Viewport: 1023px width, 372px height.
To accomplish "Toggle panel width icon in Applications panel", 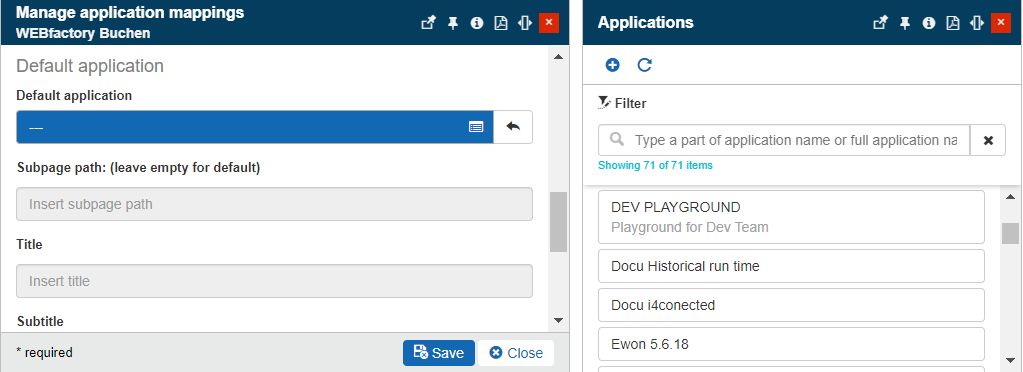I will (977, 23).
